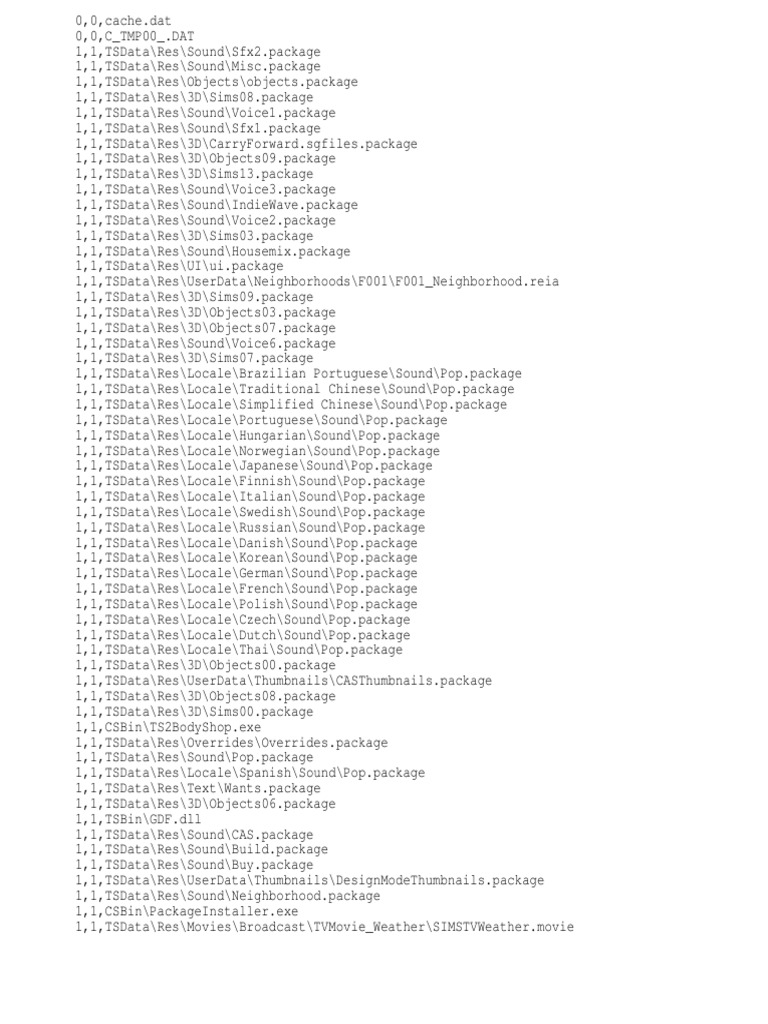Click the cache.dat line

pyautogui.click(x=123, y=21)
